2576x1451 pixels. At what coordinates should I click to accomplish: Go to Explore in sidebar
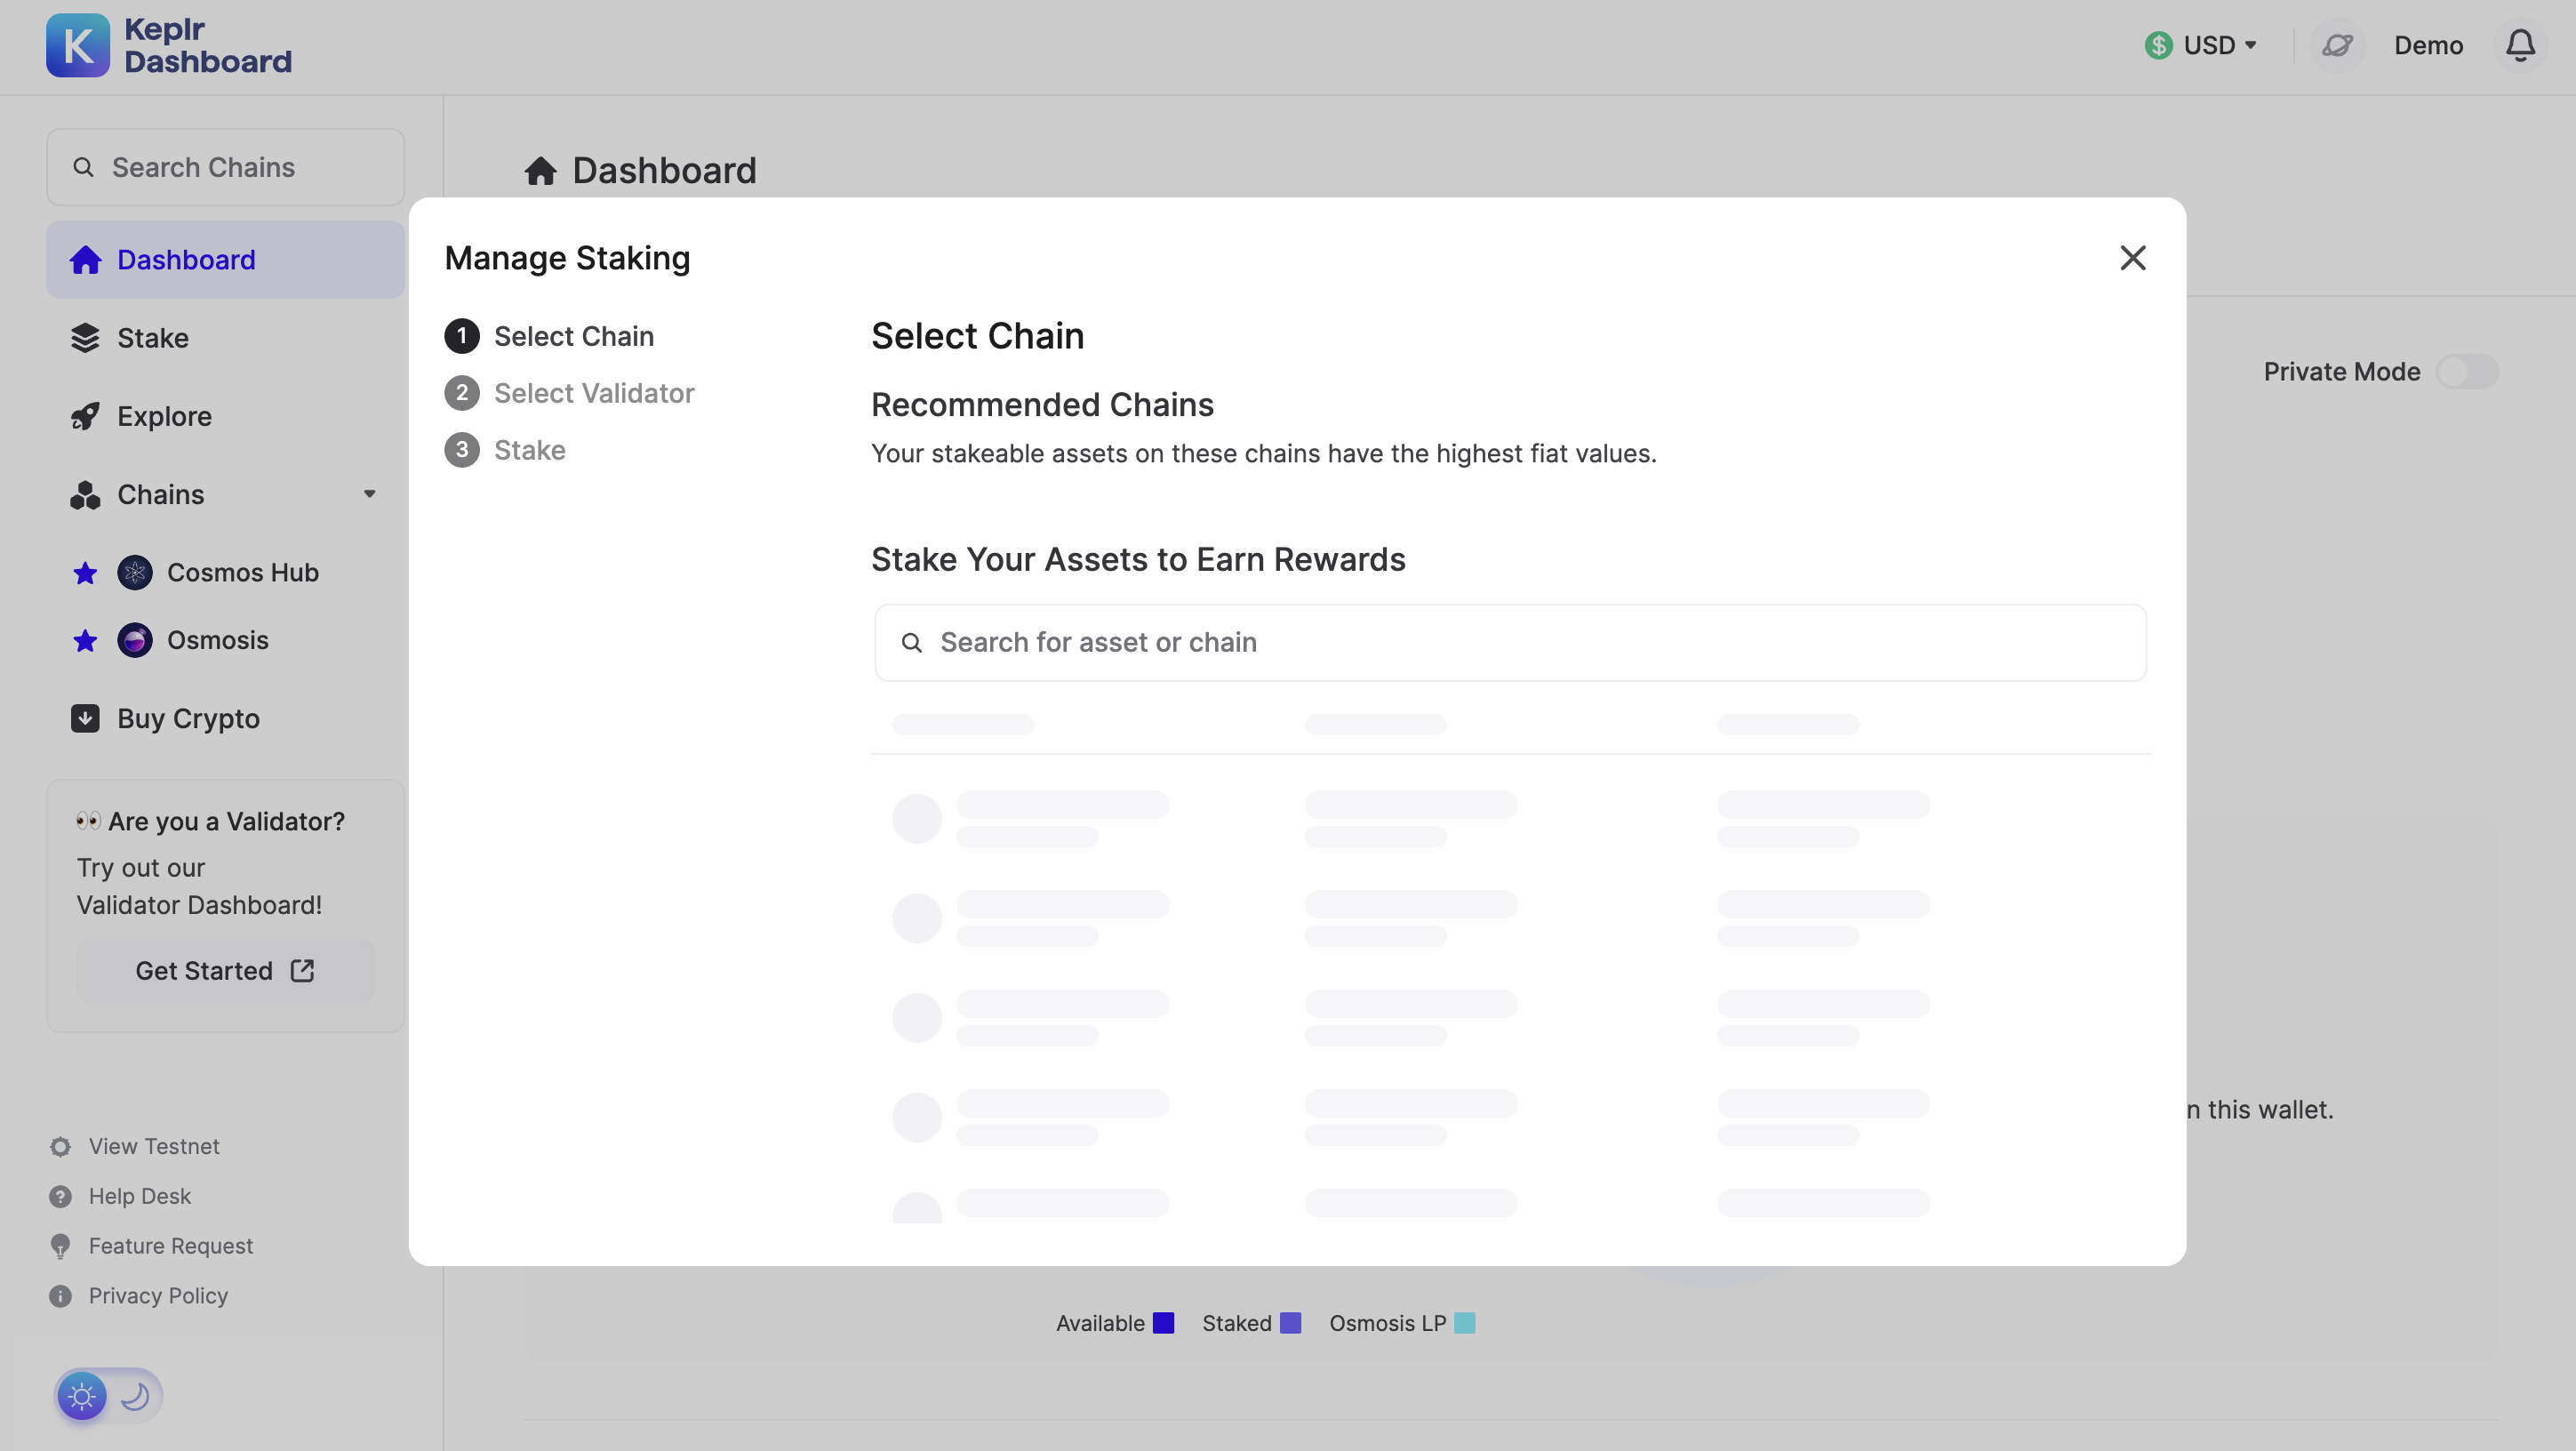click(164, 416)
